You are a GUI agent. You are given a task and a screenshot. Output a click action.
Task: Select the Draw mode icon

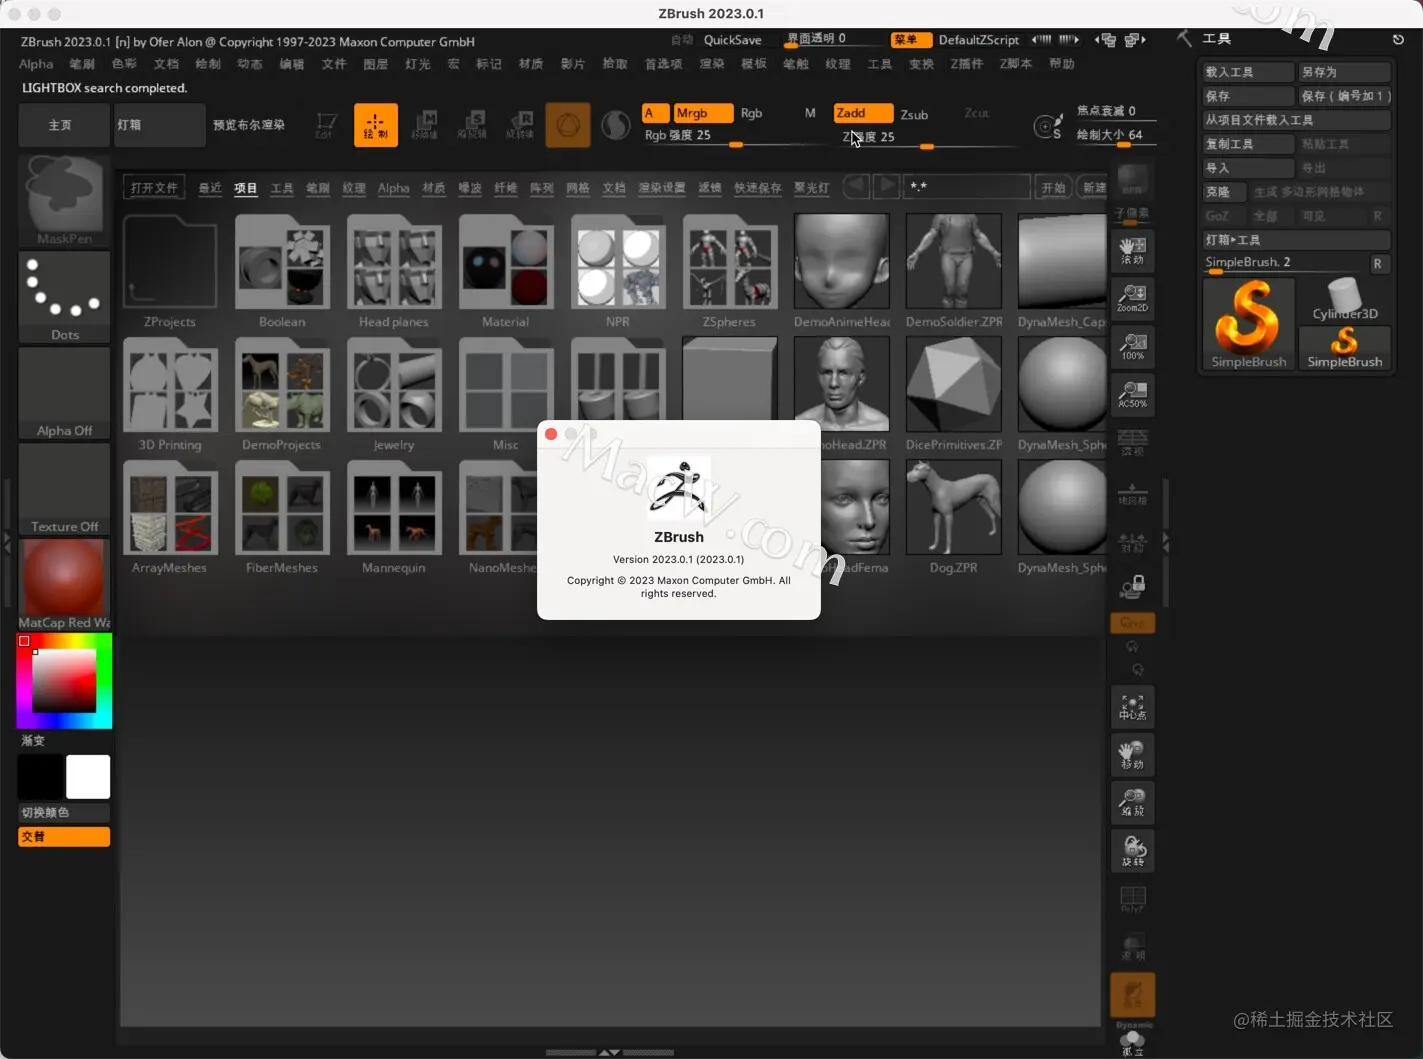point(376,125)
